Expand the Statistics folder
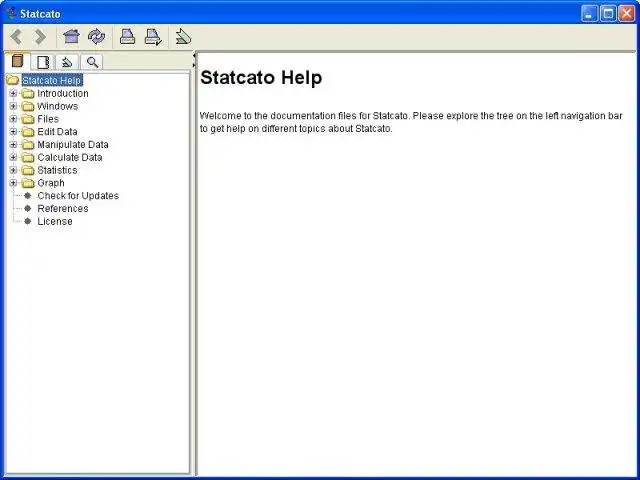Viewport: 640px width, 480px height. pyautogui.click(x=13, y=170)
